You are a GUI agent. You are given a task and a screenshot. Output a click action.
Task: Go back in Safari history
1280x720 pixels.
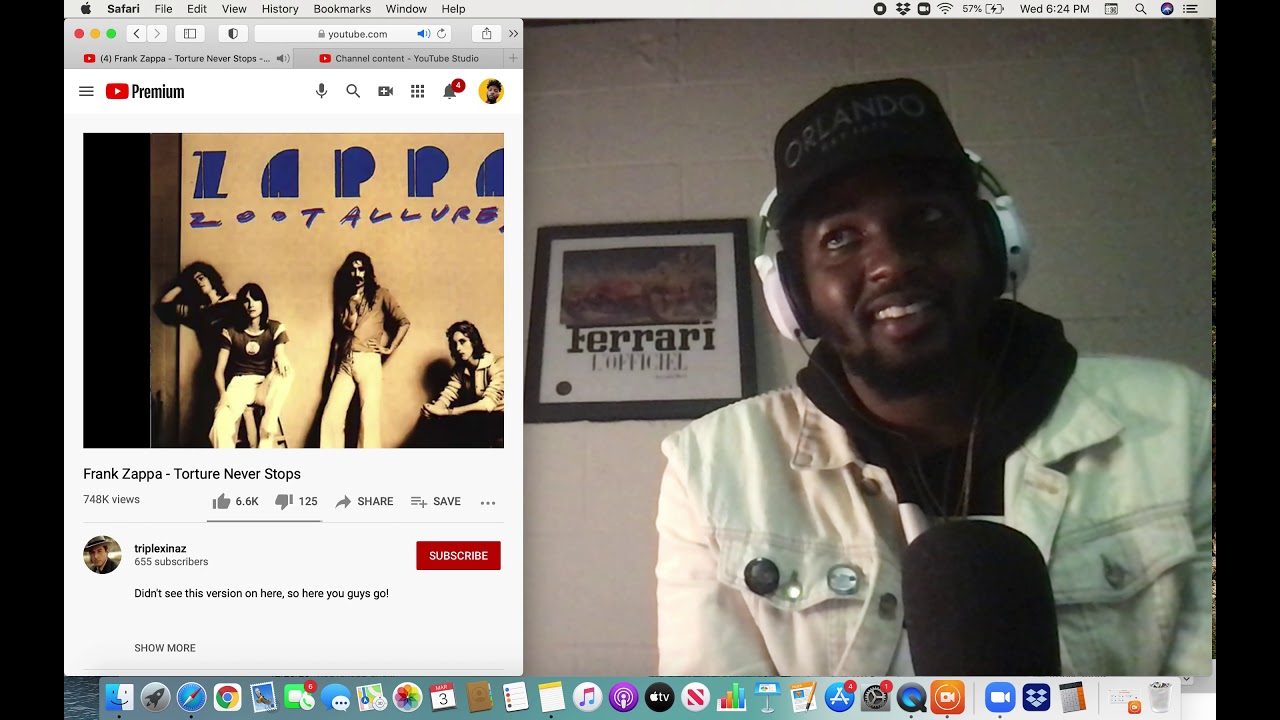point(137,33)
